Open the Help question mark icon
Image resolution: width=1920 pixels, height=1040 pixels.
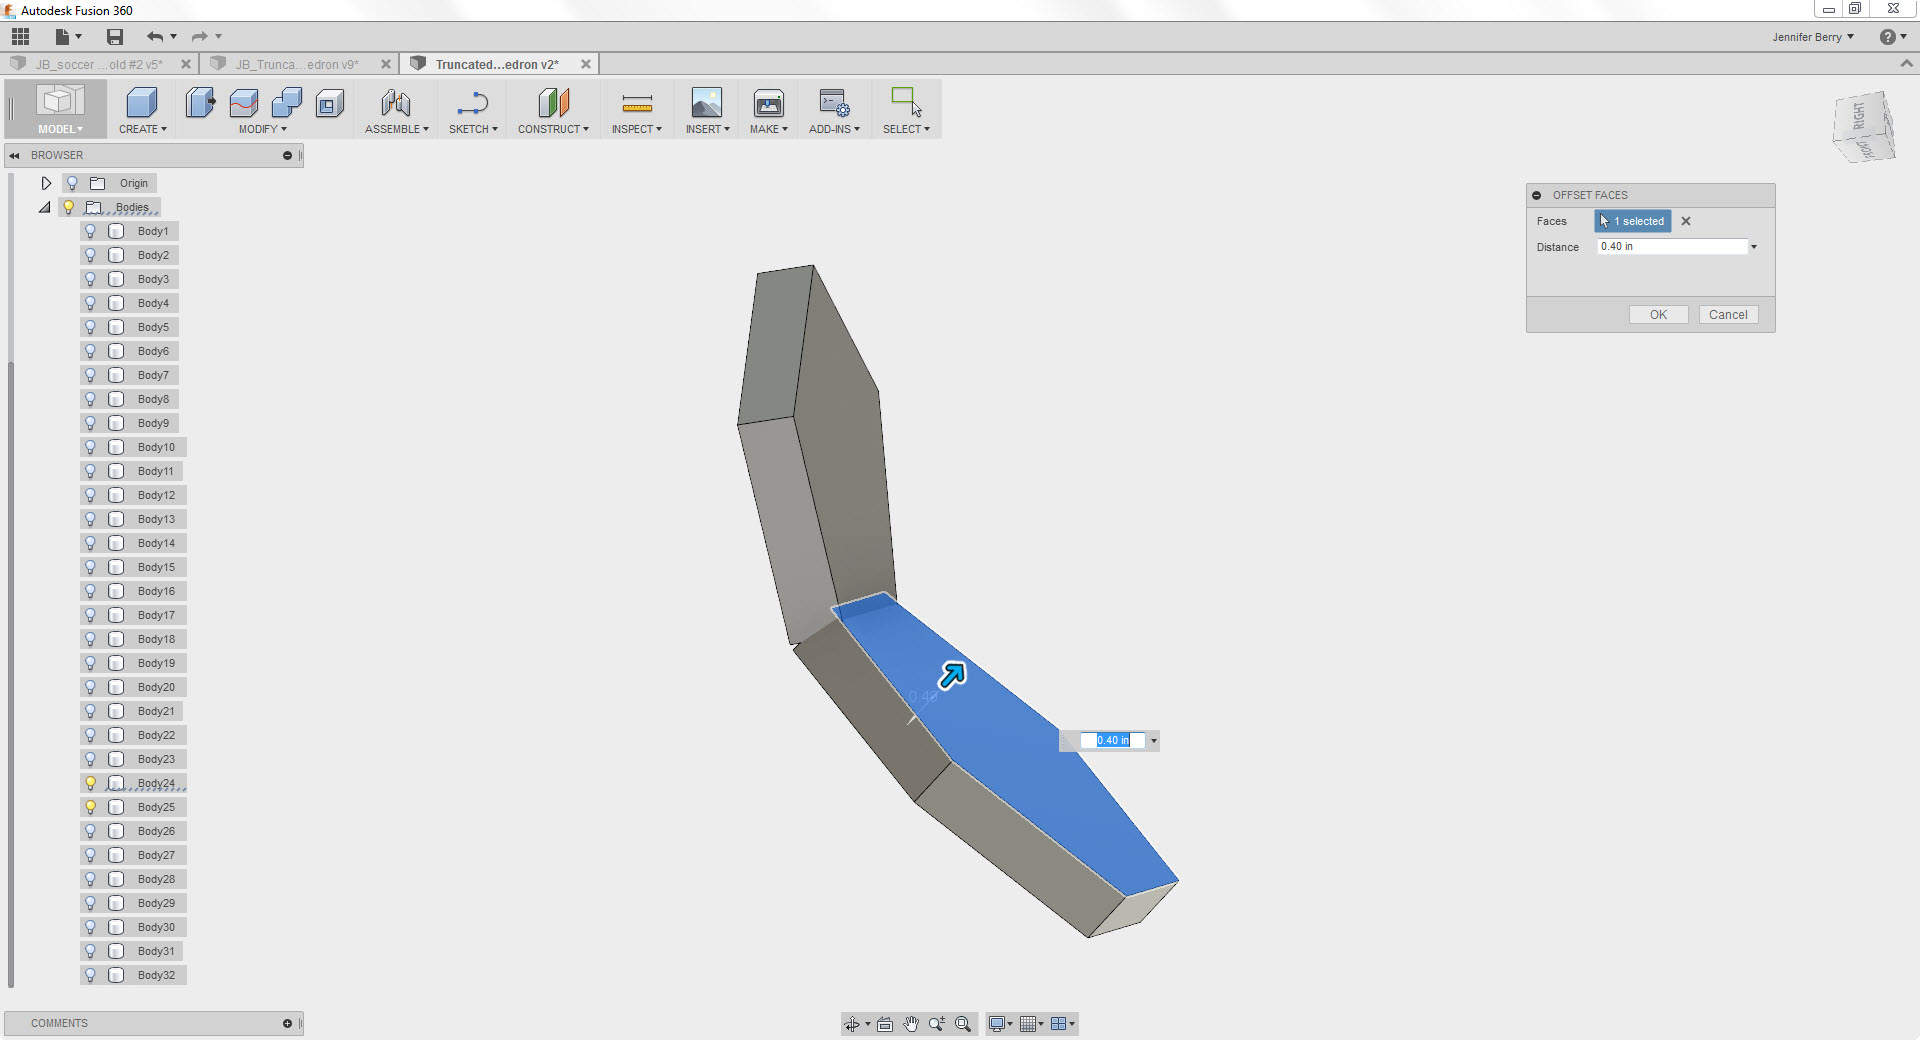coord(1887,37)
